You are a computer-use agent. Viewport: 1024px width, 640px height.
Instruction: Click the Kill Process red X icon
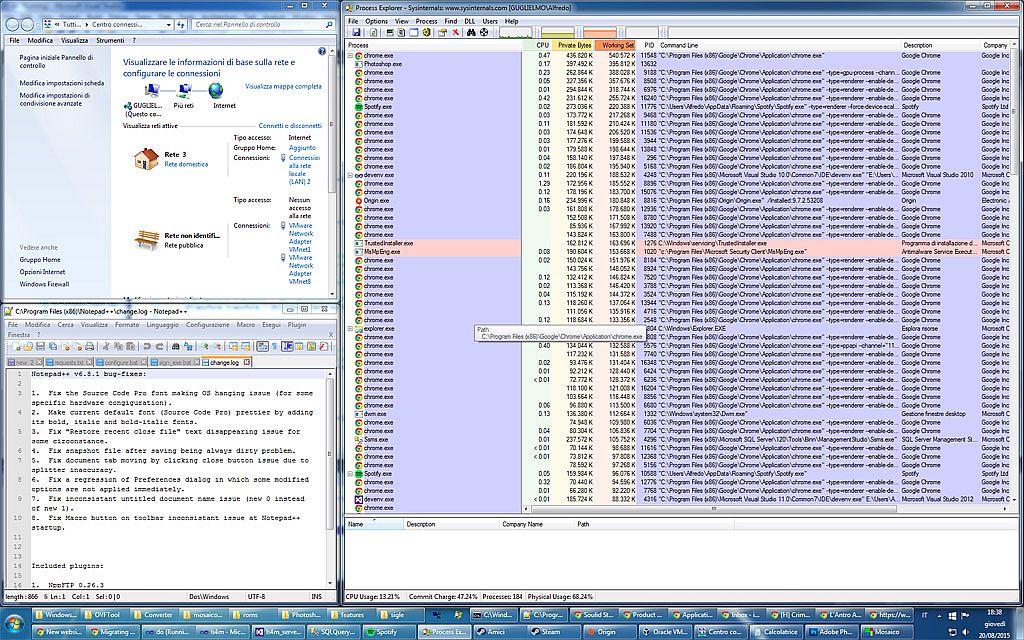pyautogui.click(x=454, y=33)
